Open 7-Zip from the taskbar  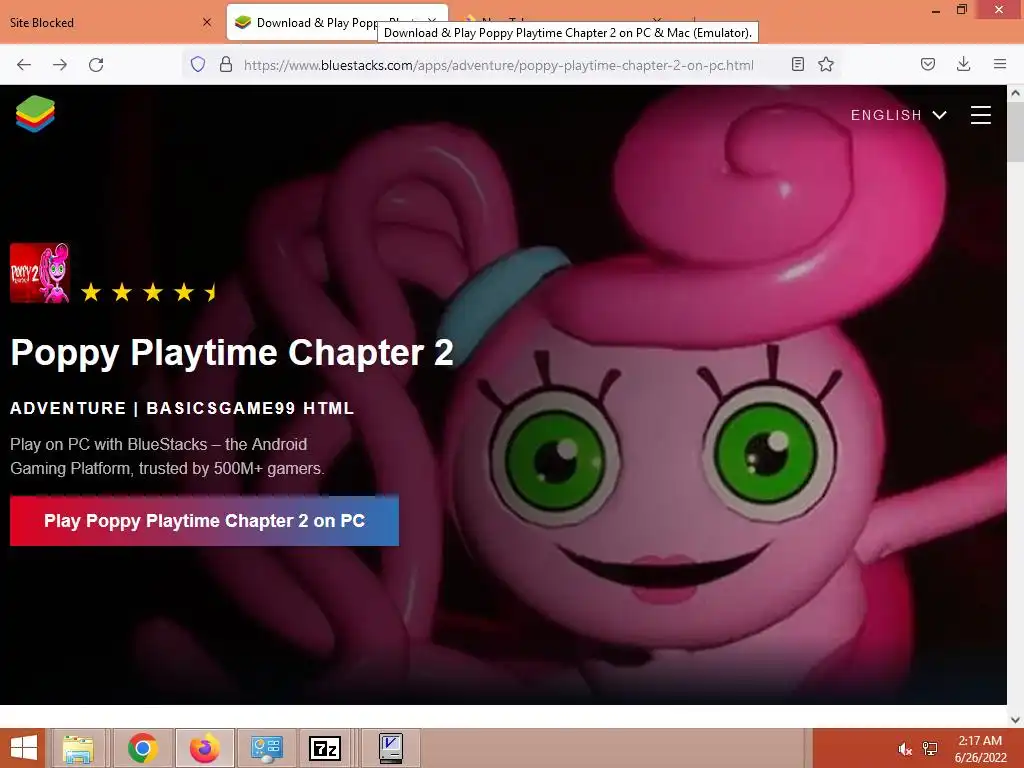click(325, 748)
